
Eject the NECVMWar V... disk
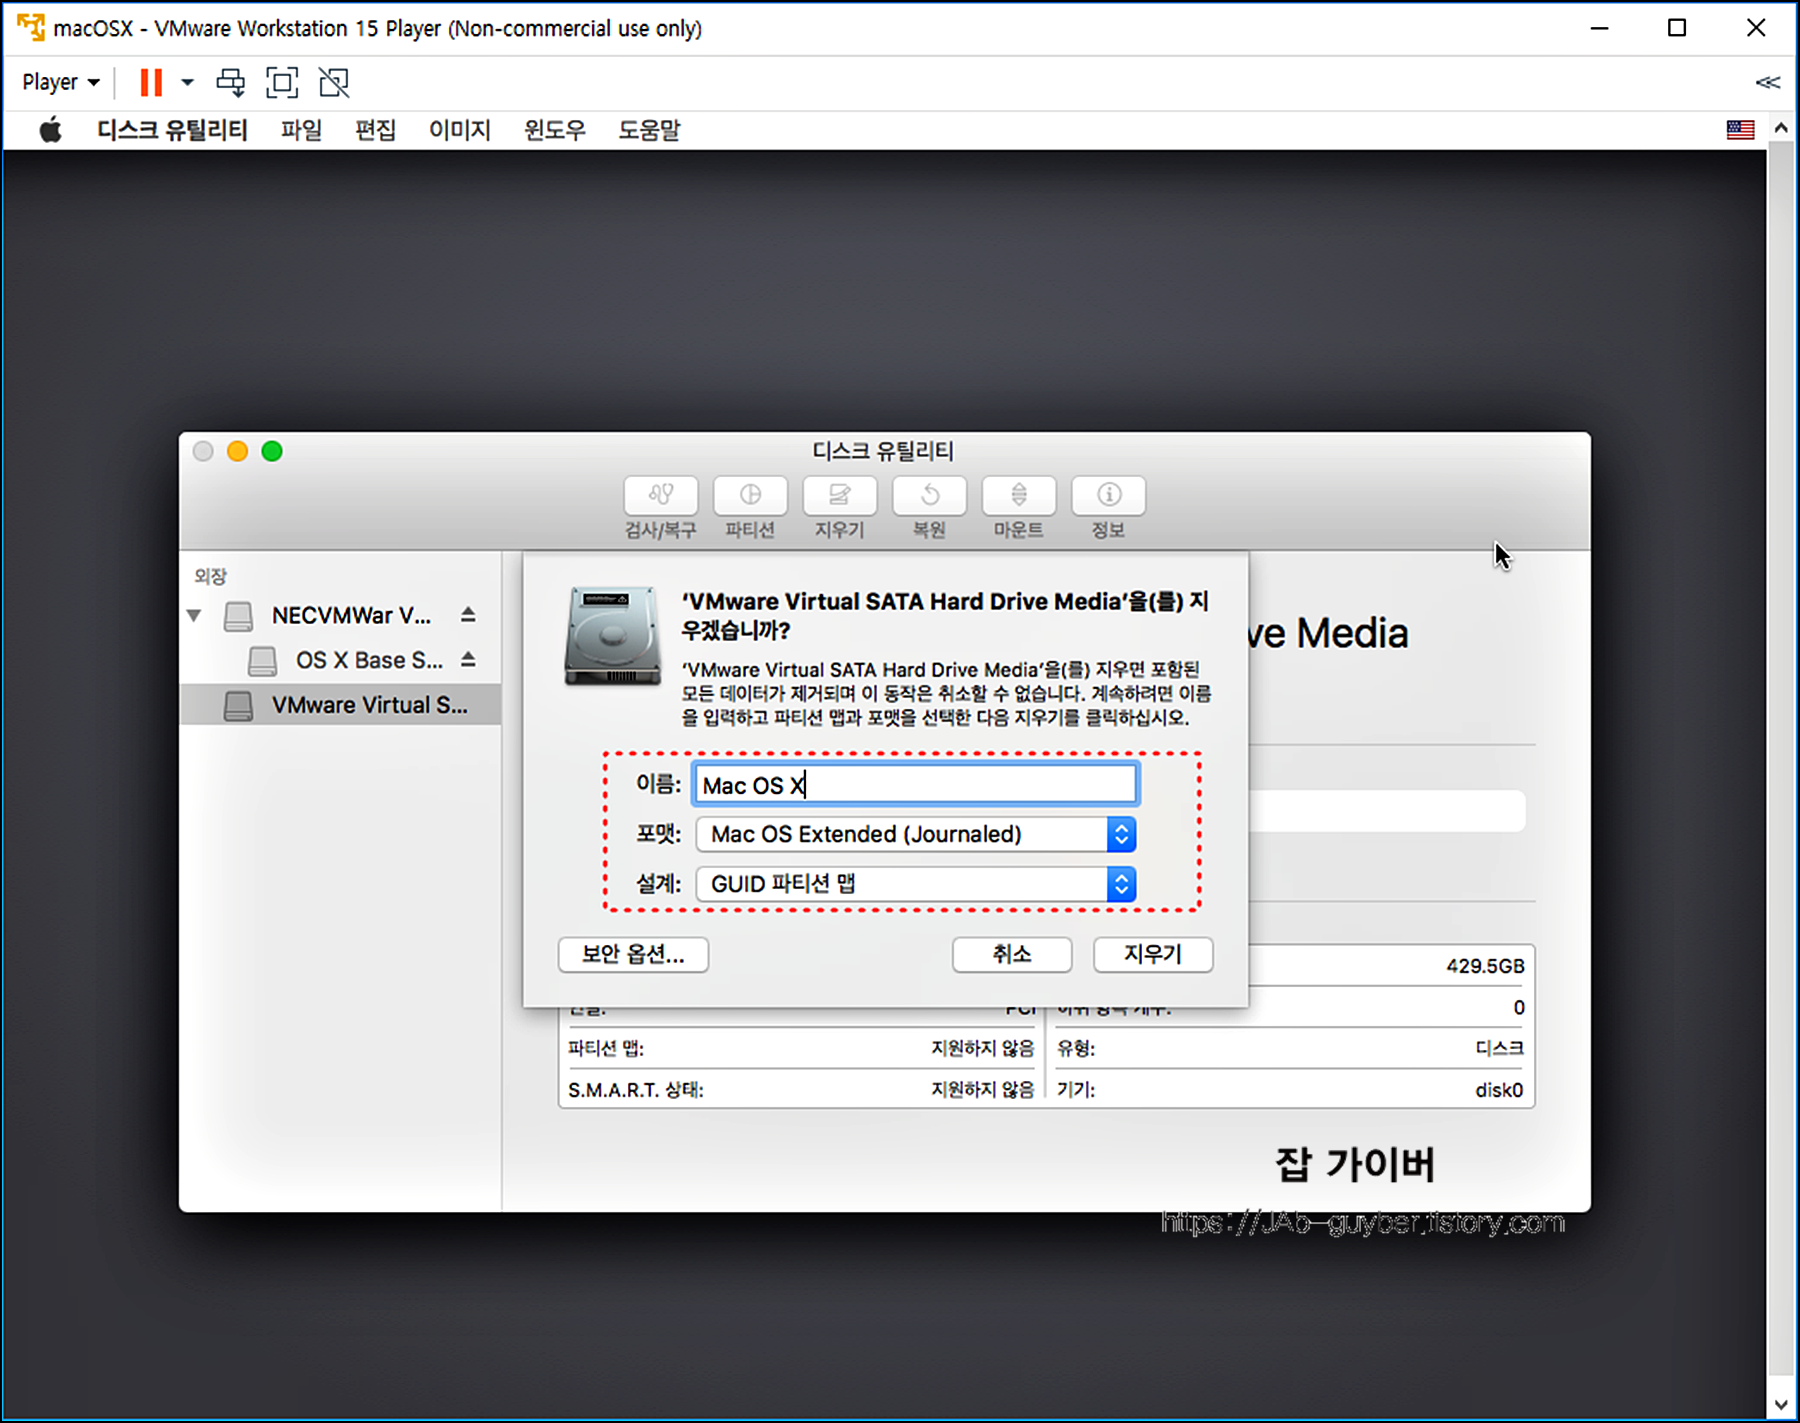(468, 614)
